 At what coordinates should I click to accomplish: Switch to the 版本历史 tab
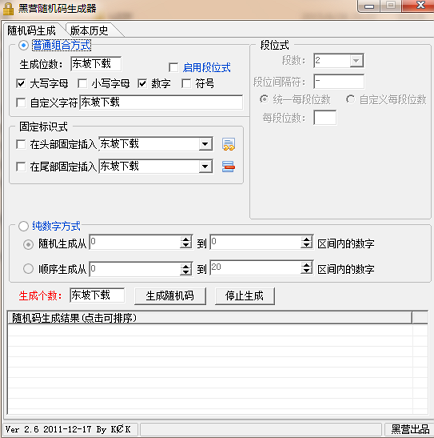[89, 31]
